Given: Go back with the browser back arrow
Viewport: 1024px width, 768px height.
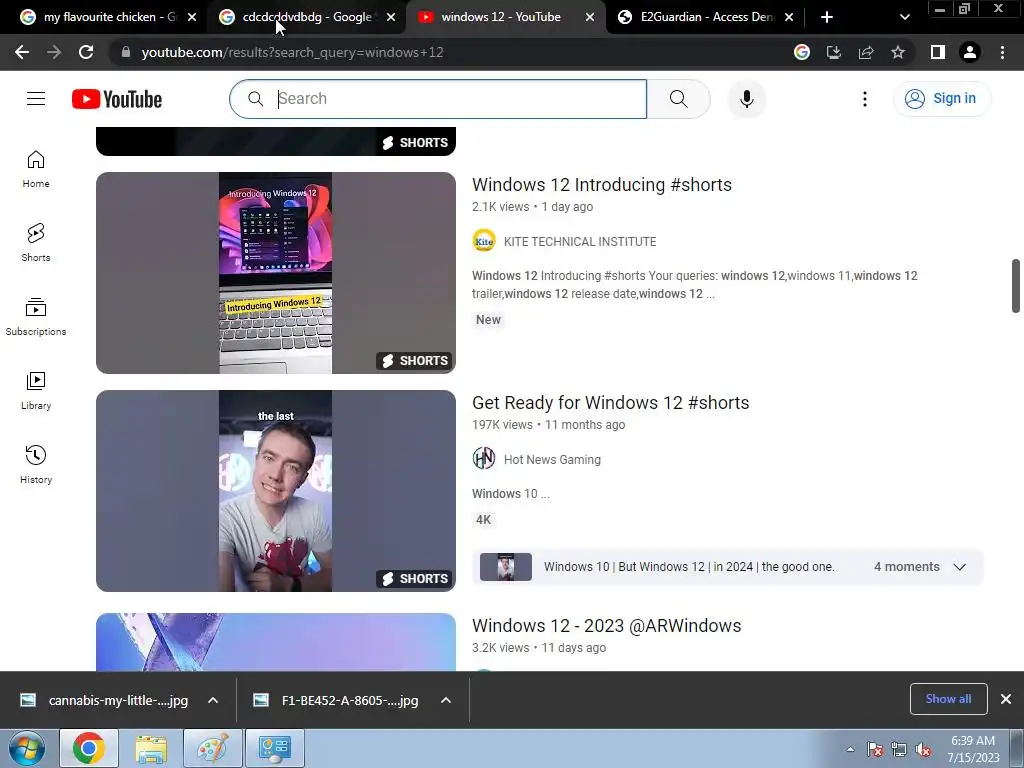Looking at the screenshot, I should coord(22,52).
